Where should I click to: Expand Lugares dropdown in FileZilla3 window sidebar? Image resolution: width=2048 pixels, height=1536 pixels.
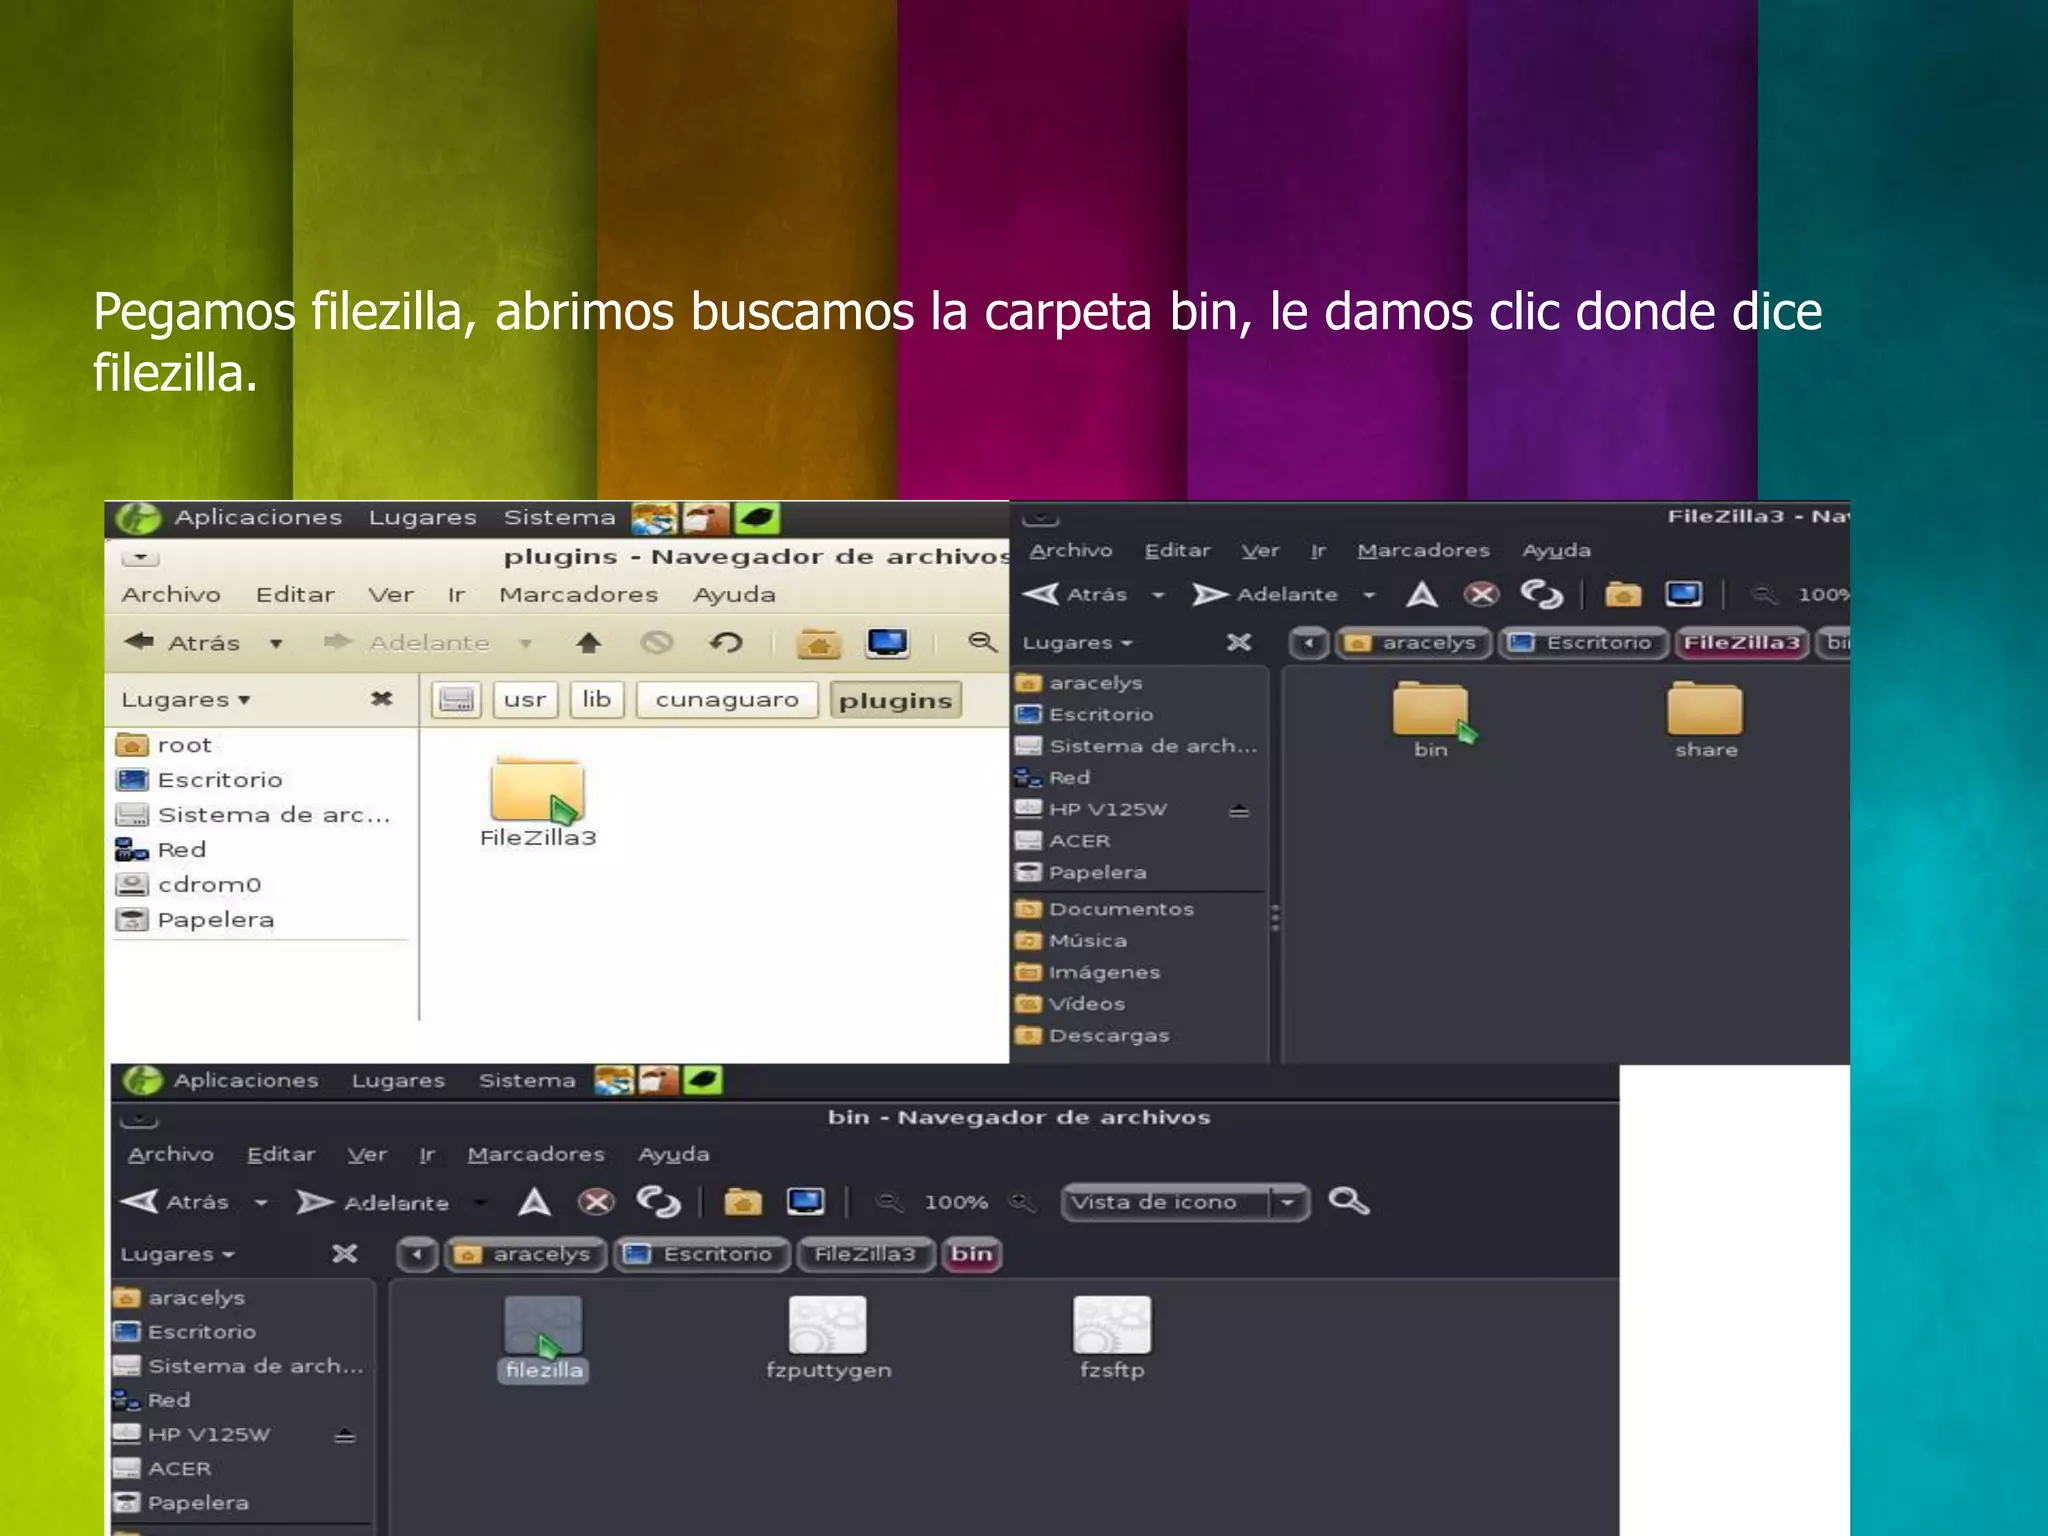[x=1077, y=643]
